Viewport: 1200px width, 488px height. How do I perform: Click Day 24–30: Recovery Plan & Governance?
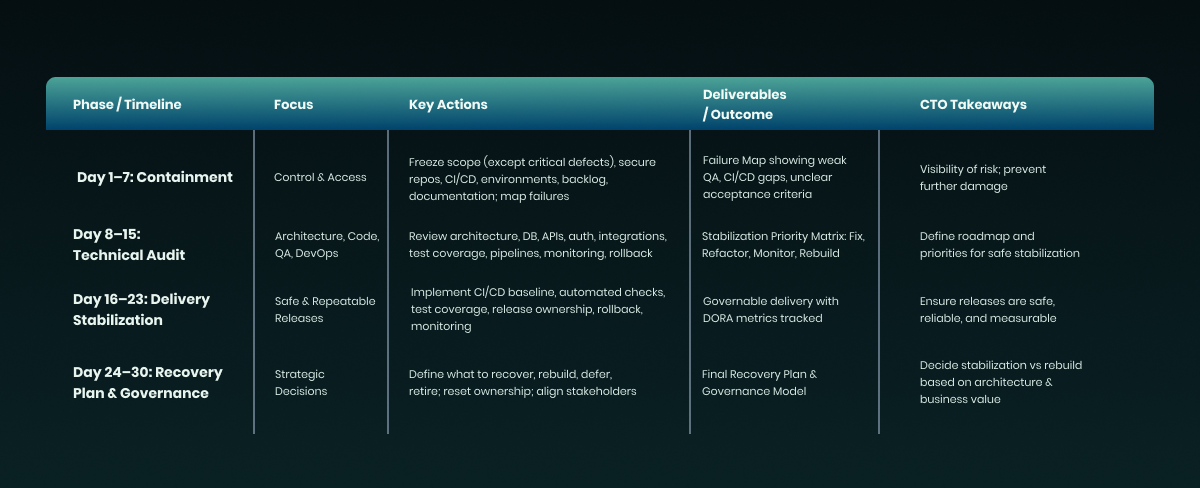pyautogui.click(x=147, y=382)
